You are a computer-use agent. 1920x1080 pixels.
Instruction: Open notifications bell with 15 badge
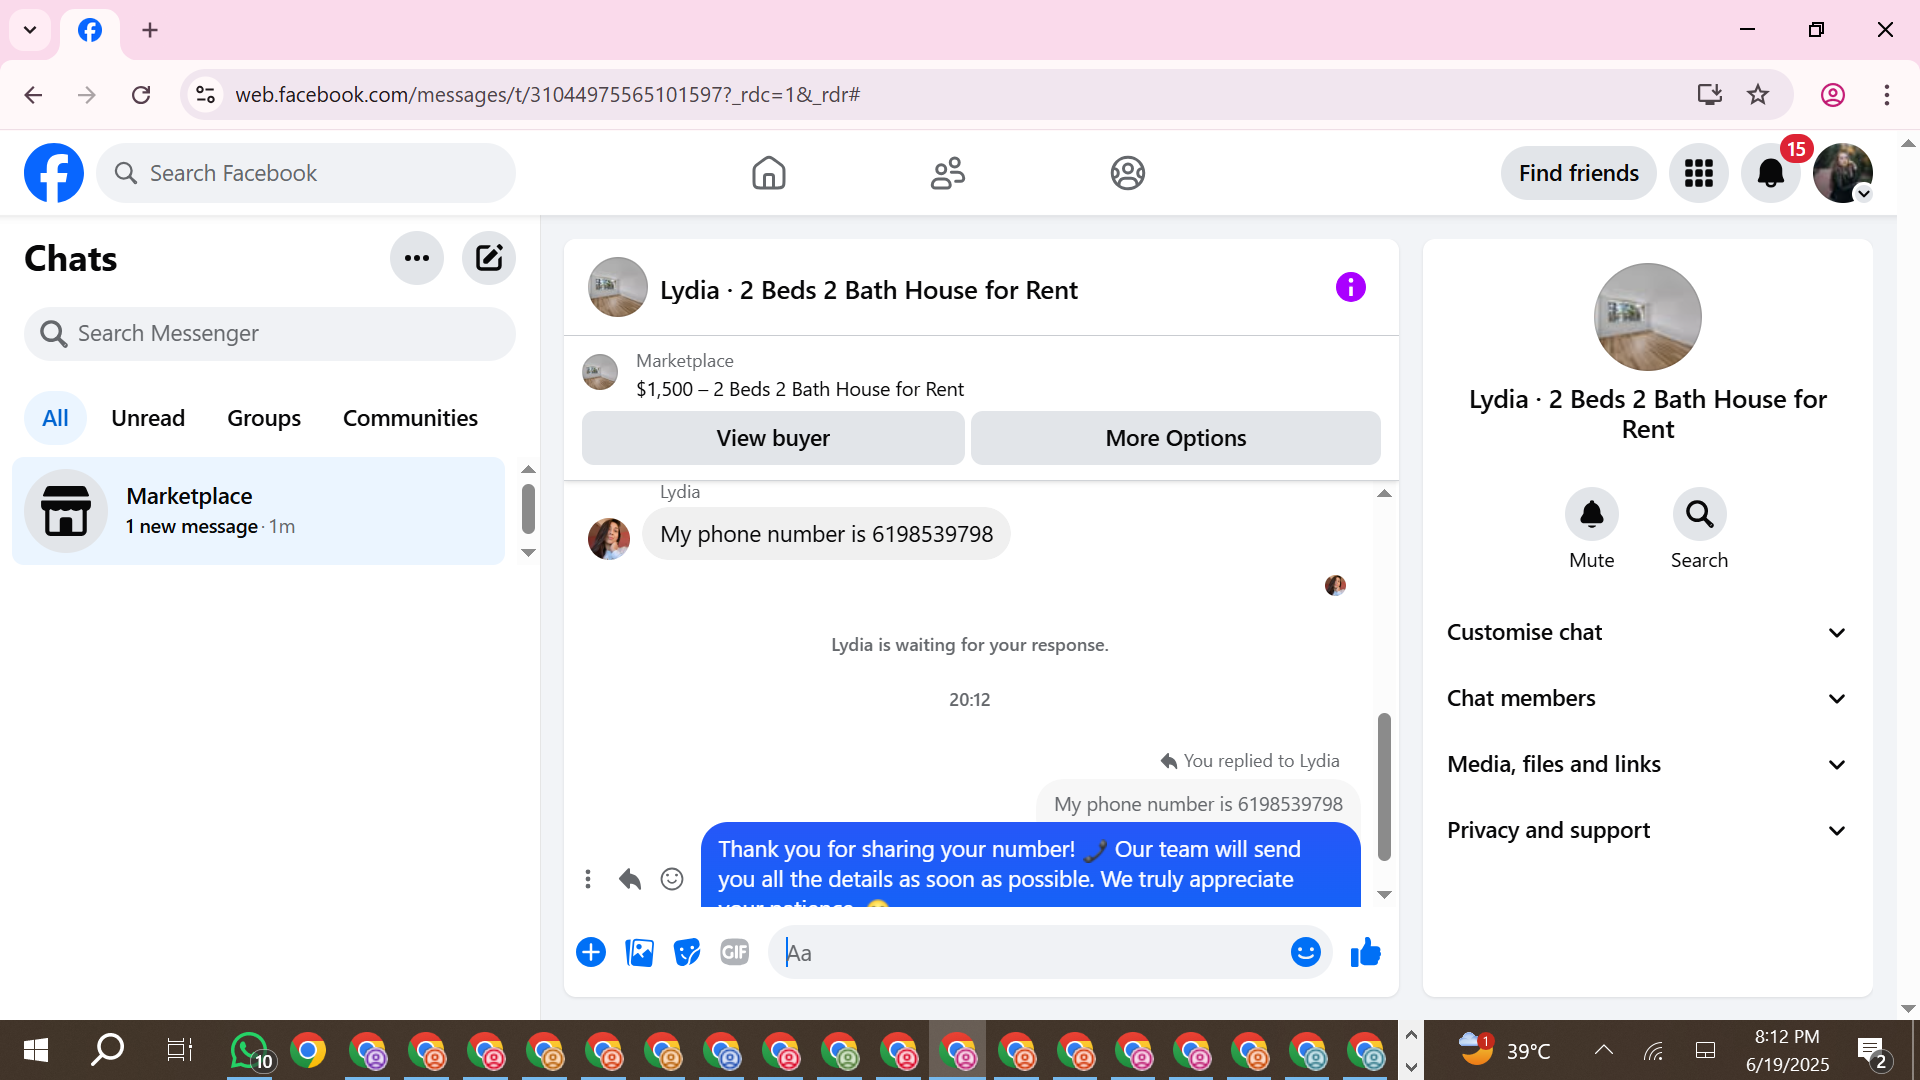[x=1771, y=173]
